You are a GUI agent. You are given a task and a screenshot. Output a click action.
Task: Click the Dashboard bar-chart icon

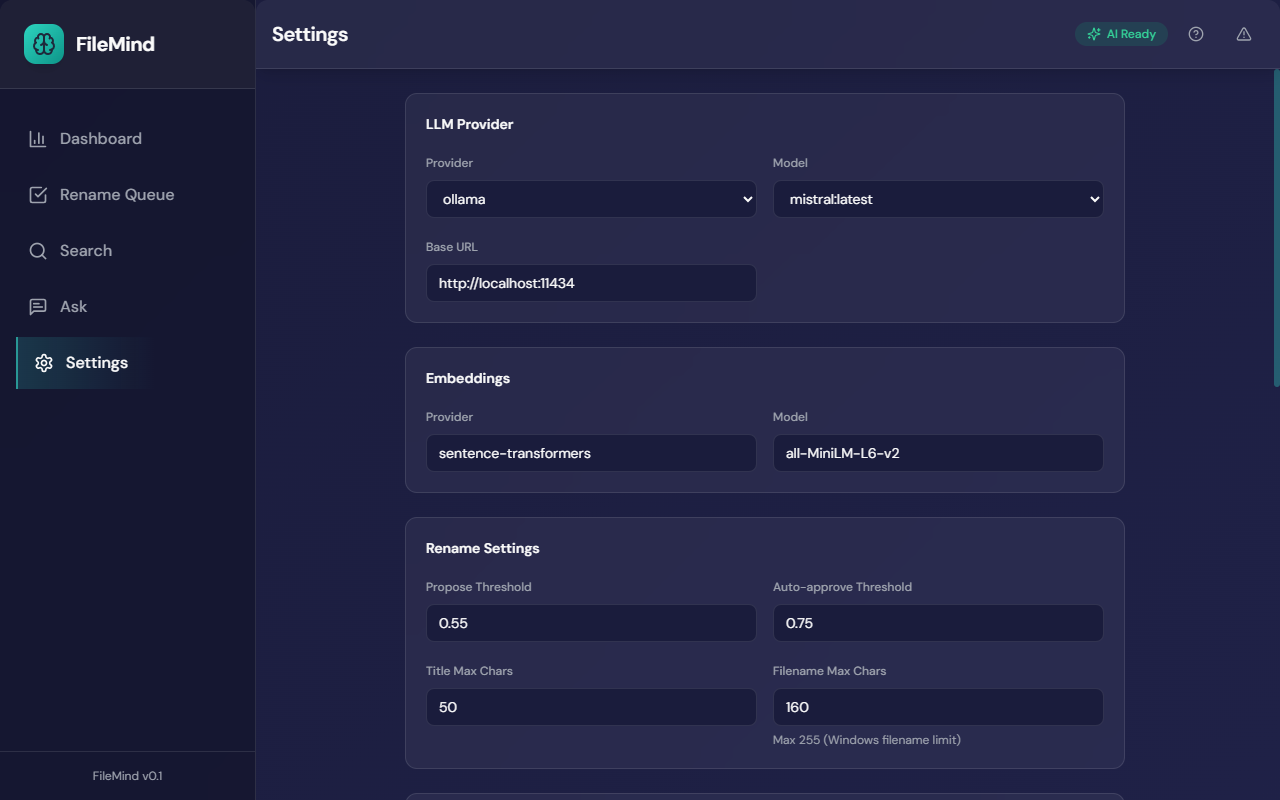pyautogui.click(x=37, y=138)
